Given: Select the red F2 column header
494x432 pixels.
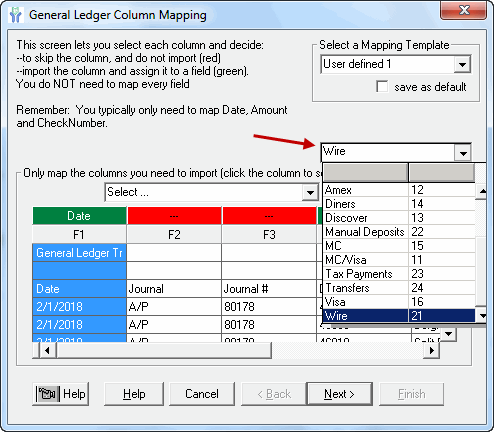Looking at the screenshot, I should (x=174, y=216).
